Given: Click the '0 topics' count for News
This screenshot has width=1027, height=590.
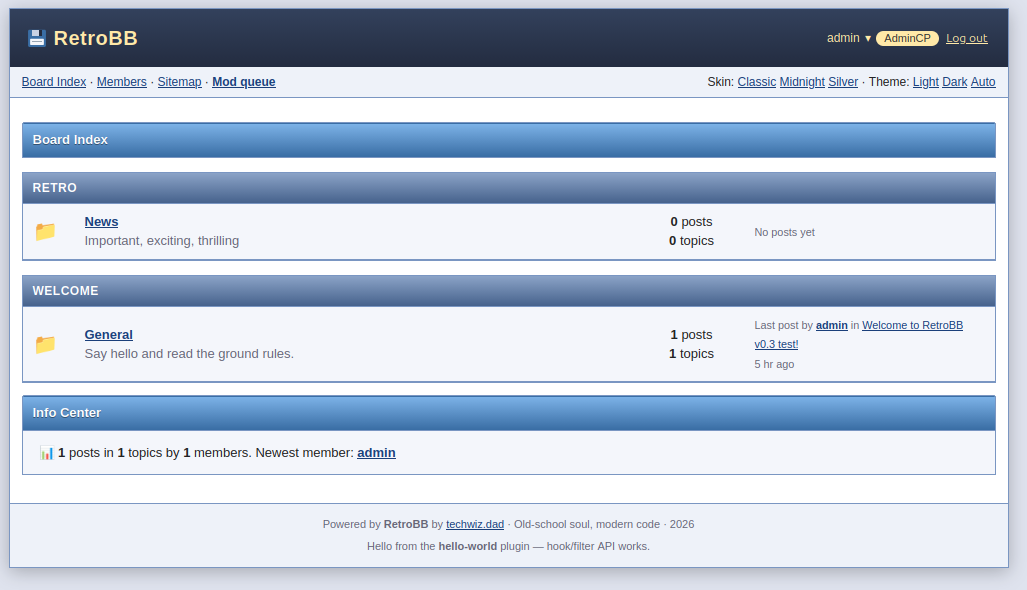Looking at the screenshot, I should [691, 241].
